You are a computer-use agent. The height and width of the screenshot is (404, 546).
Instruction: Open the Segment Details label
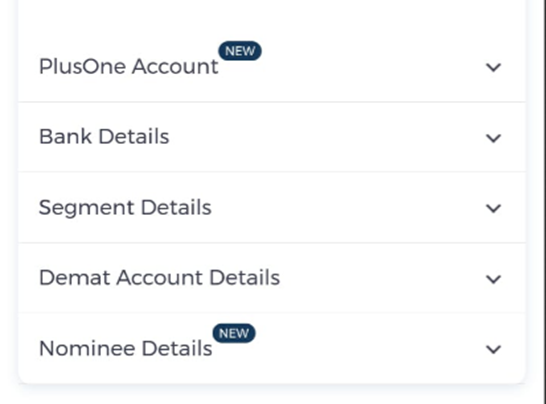(125, 208)
